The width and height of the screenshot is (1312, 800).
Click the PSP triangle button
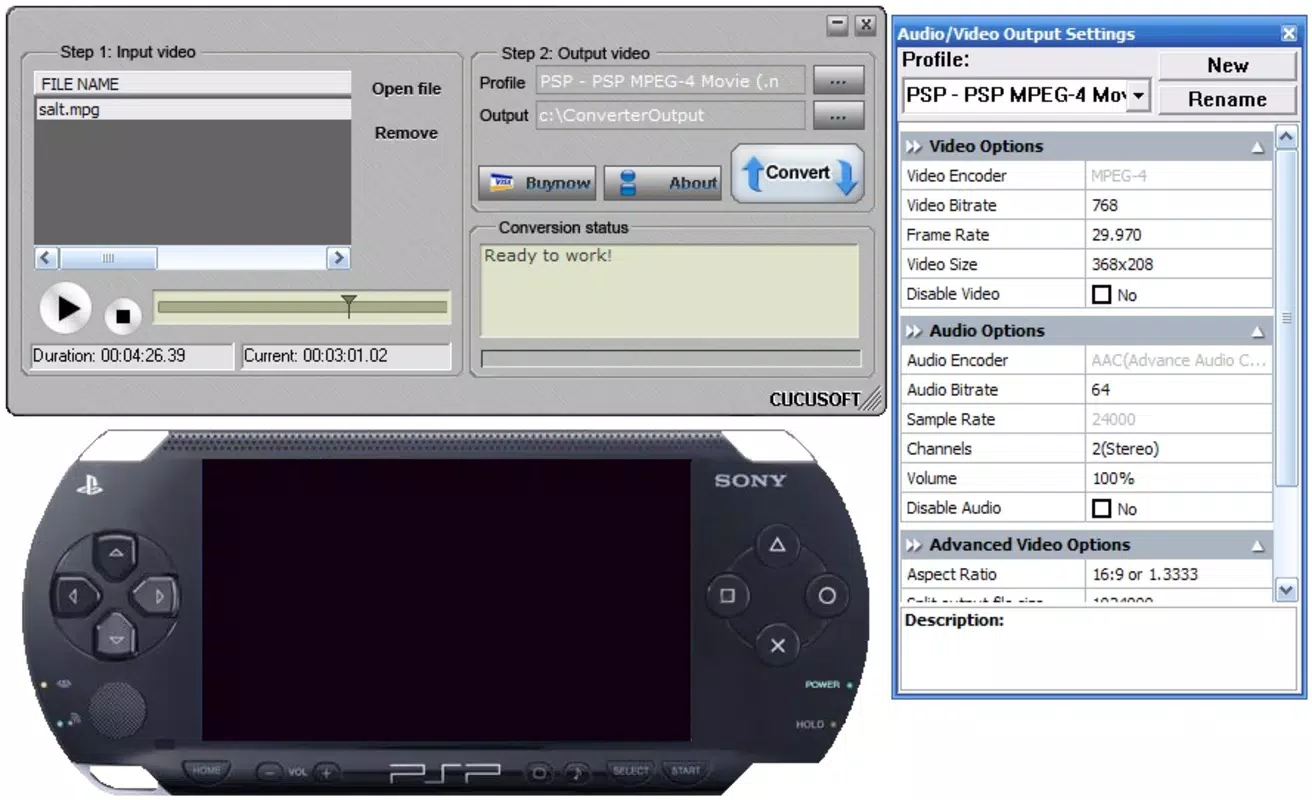(777, 545)
